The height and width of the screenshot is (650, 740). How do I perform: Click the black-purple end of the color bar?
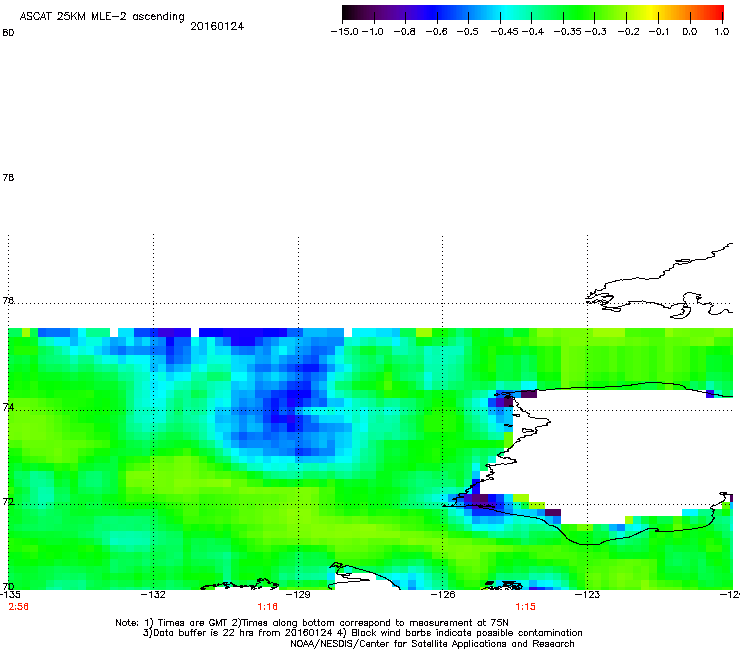(352, 13)
